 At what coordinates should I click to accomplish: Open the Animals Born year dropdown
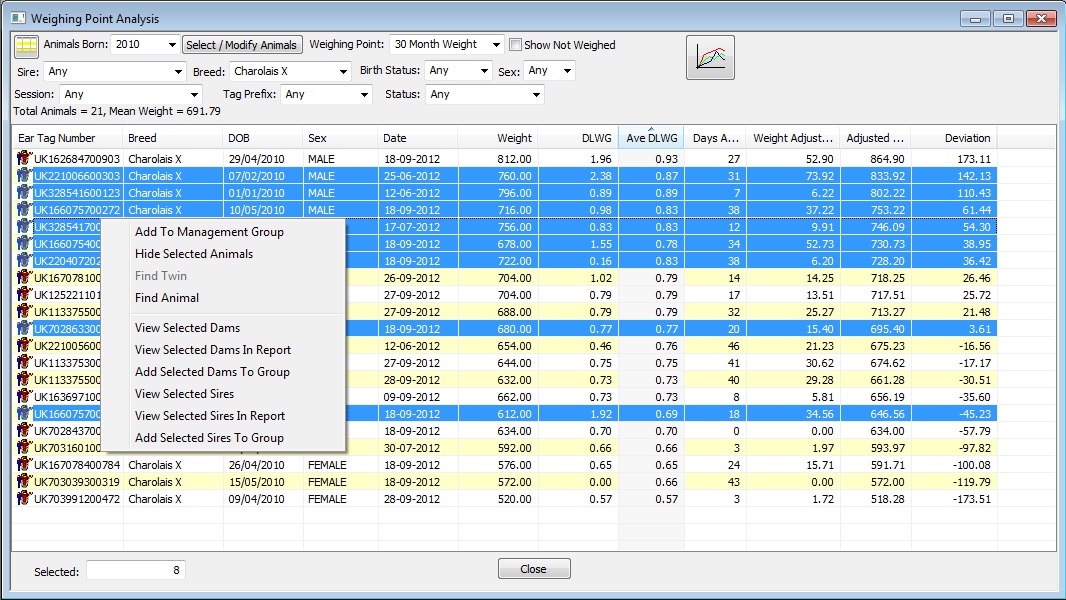(171, 45)
